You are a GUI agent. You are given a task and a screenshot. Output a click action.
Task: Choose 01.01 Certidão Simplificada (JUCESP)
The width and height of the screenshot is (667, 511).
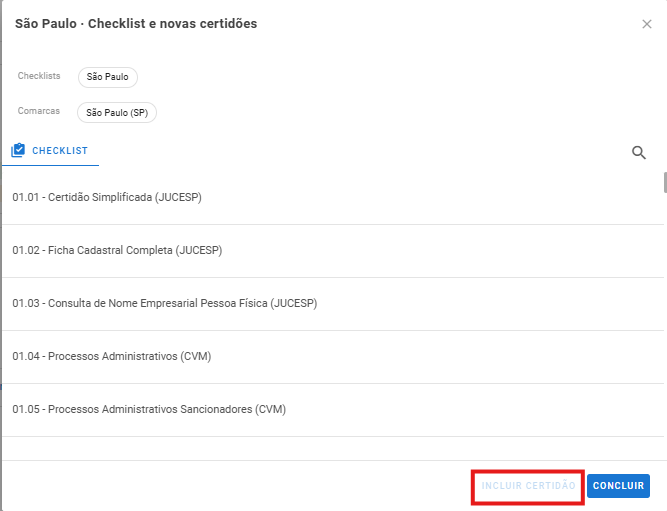(x=333, y=197)
